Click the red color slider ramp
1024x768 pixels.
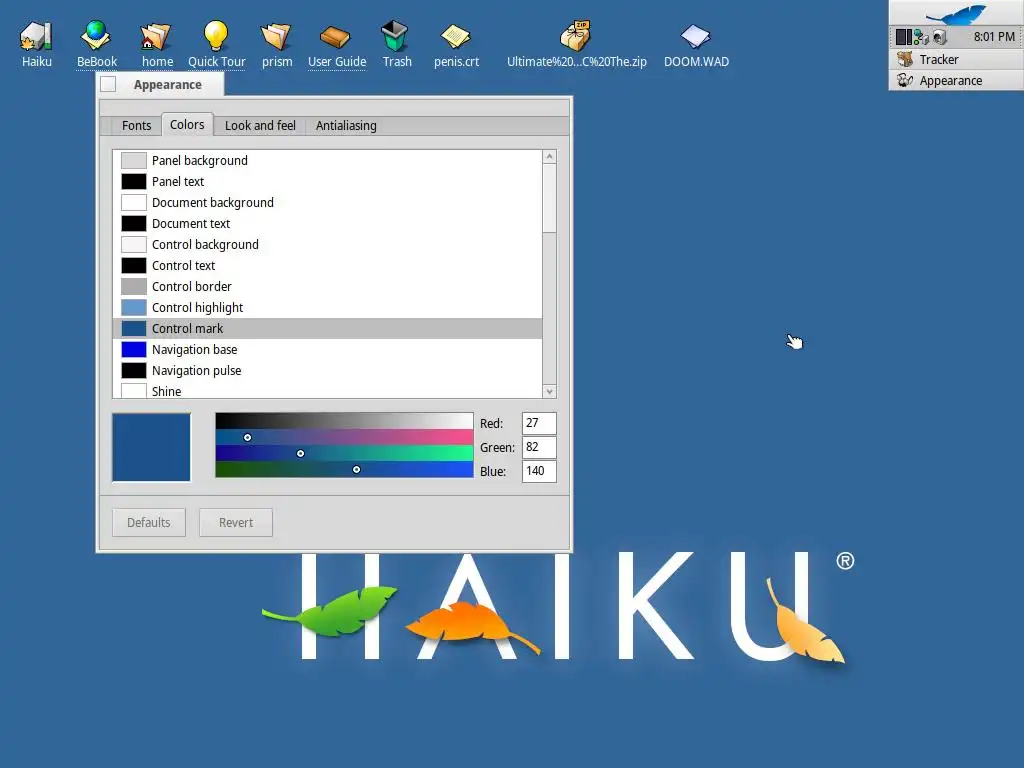coord(344,437)
